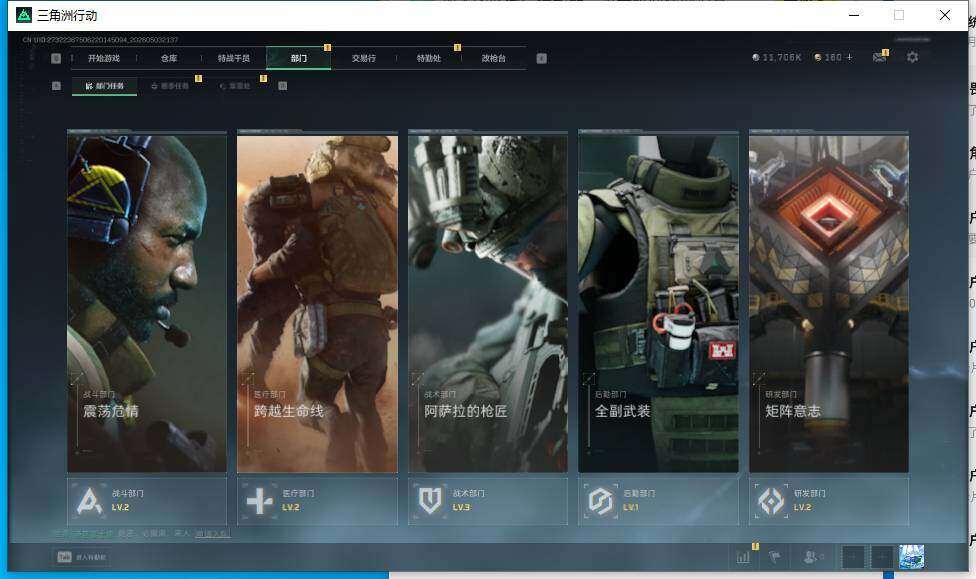Viewport: 976px width, 579px height.
Task: Click the 后勤部门 hexagon icon
Action: point(601,501)
